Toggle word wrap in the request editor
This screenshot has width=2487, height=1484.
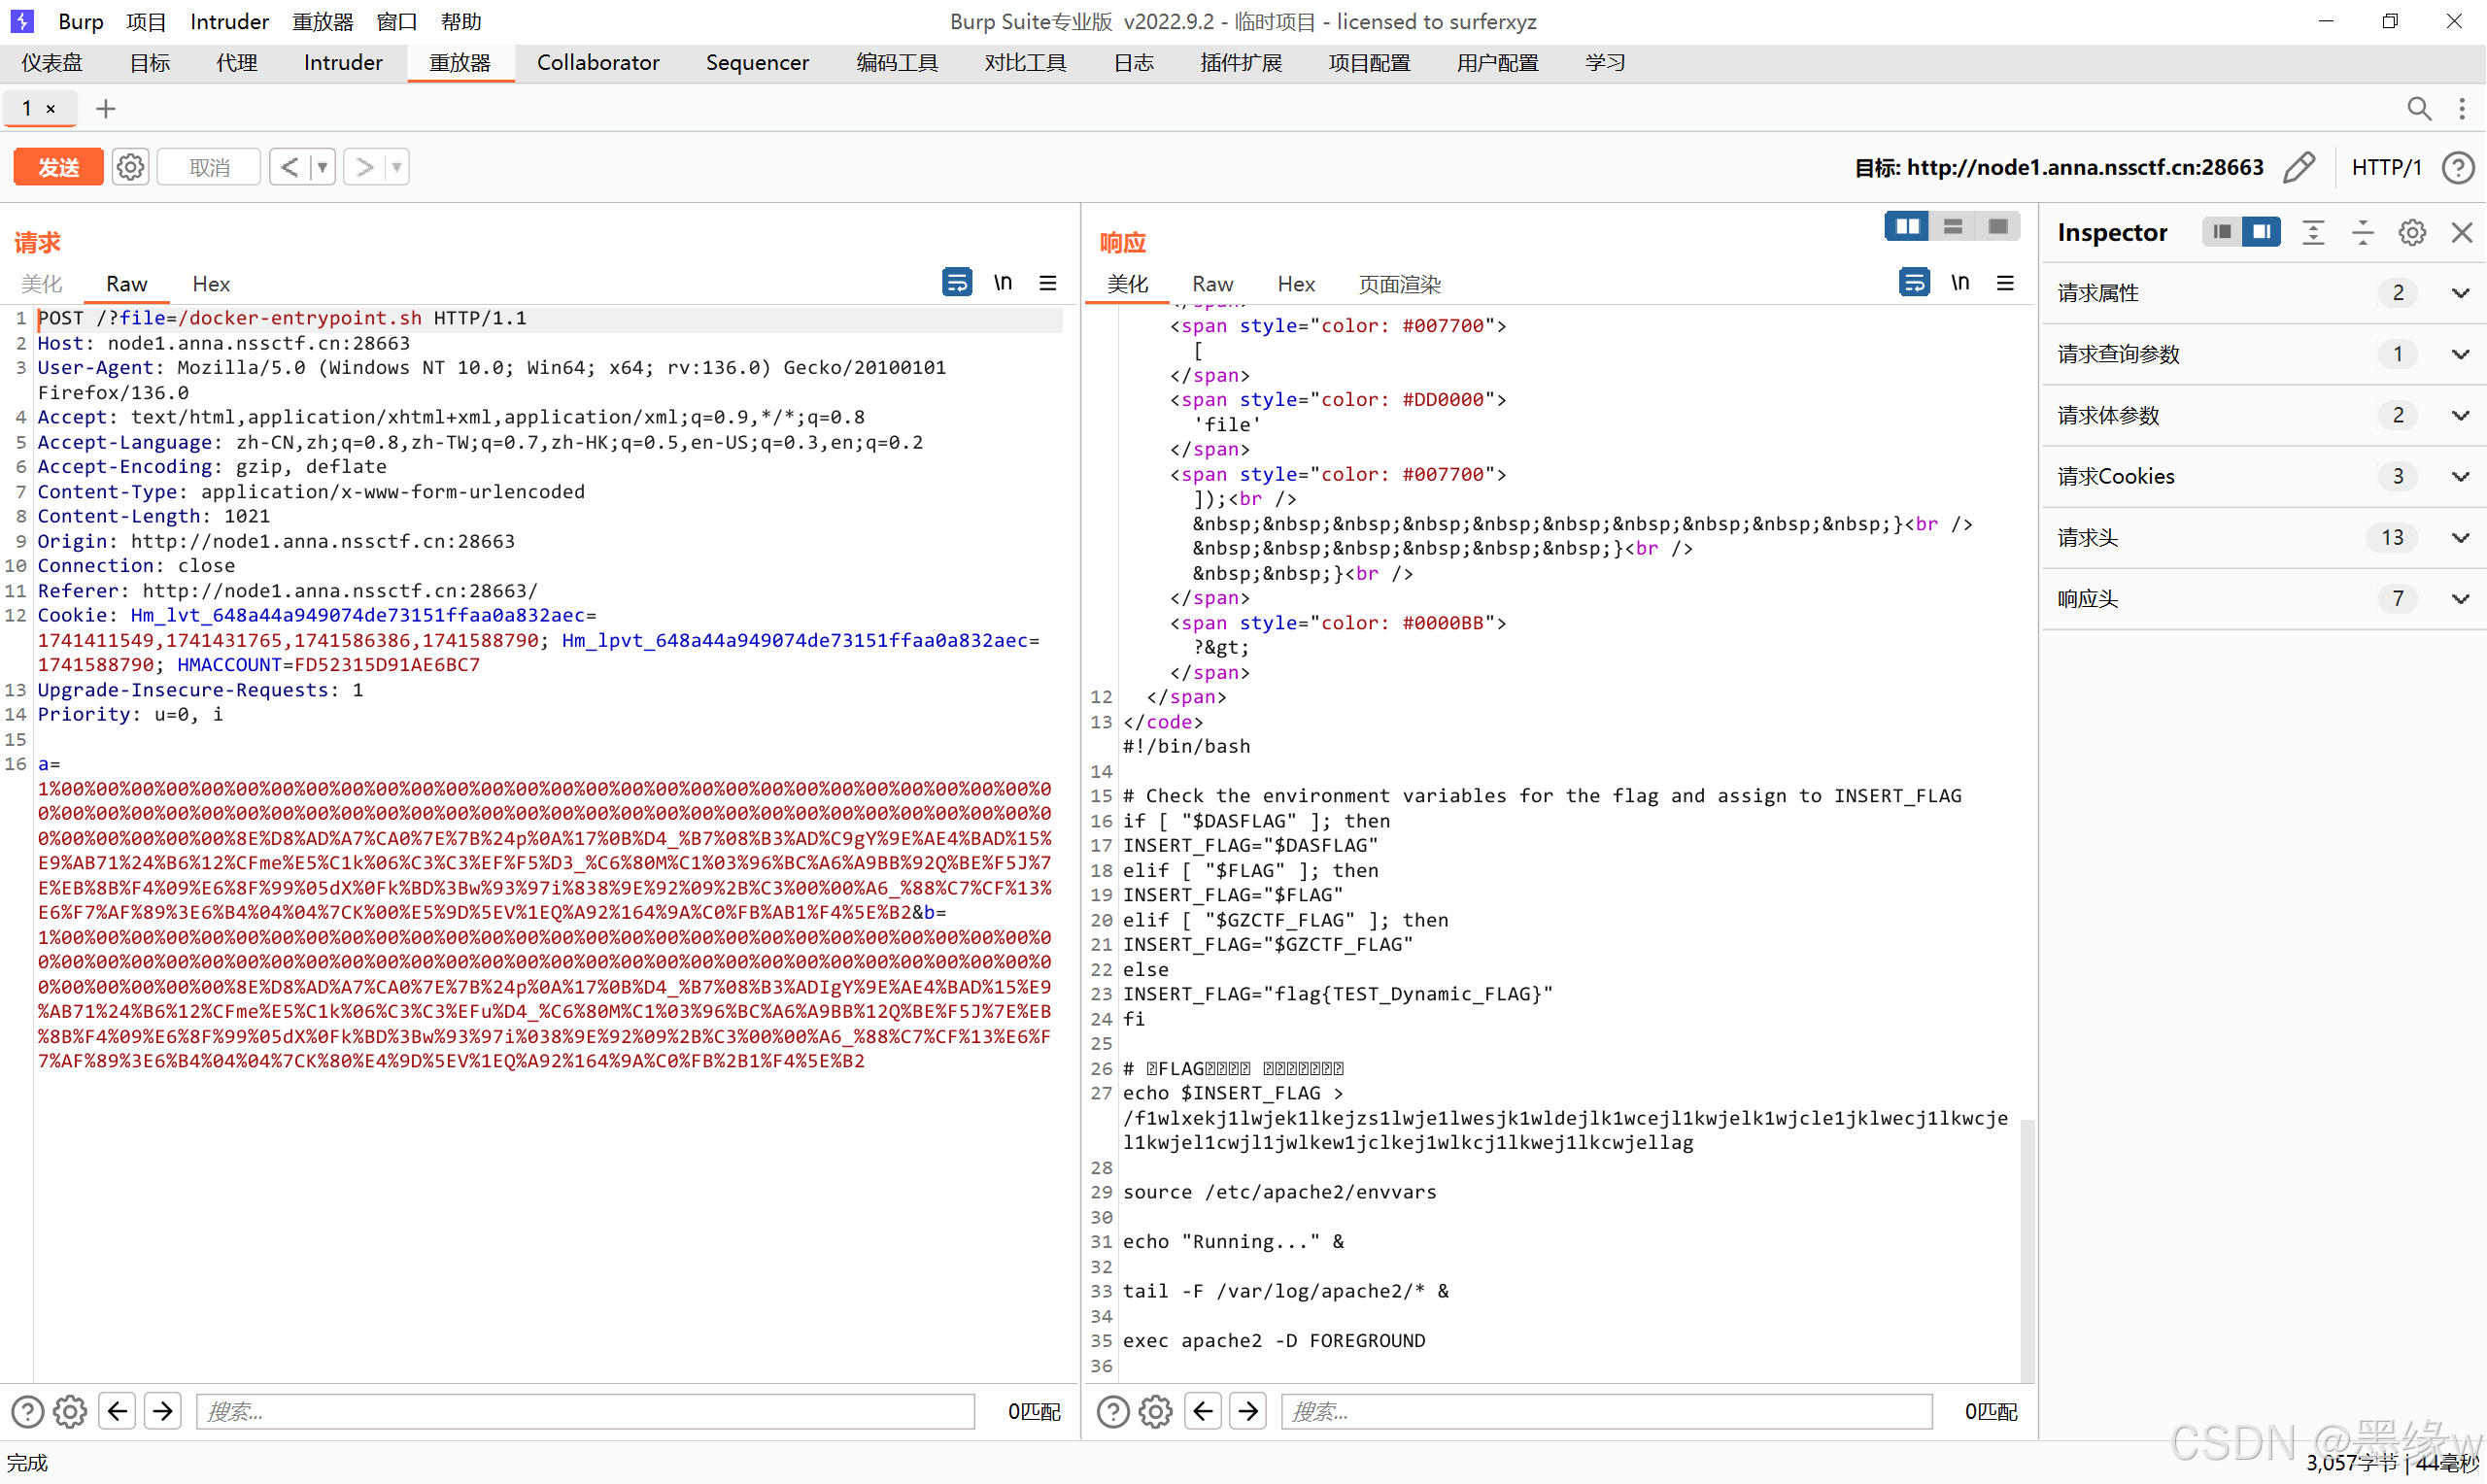(956, 283)
